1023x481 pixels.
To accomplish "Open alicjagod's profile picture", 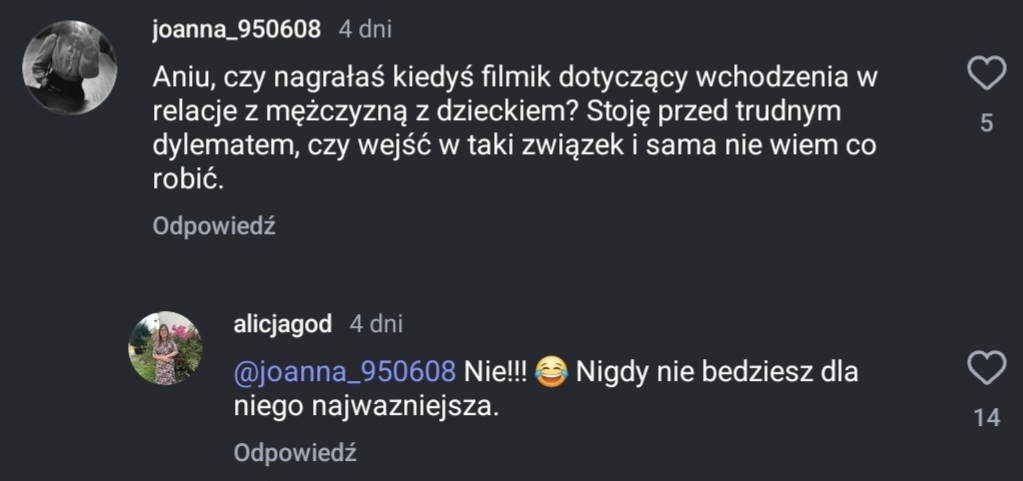I will 166,348.
